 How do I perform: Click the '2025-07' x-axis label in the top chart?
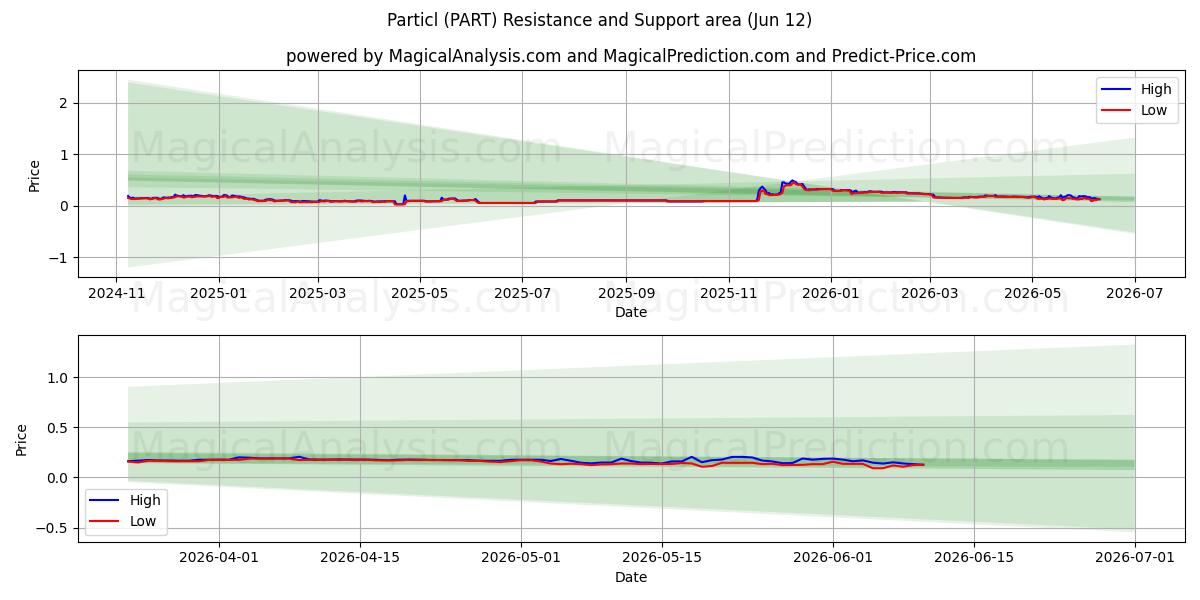click(522, 293)
